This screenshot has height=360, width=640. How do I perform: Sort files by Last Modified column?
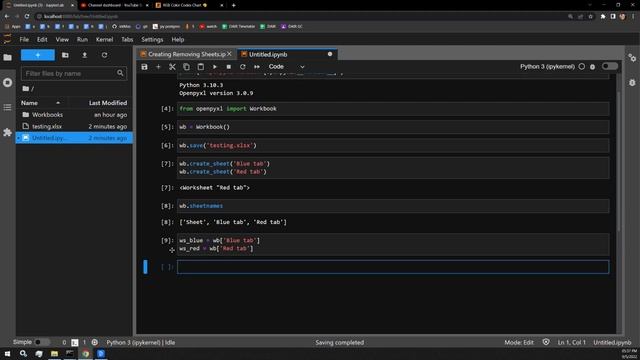(x=108, y=103)
